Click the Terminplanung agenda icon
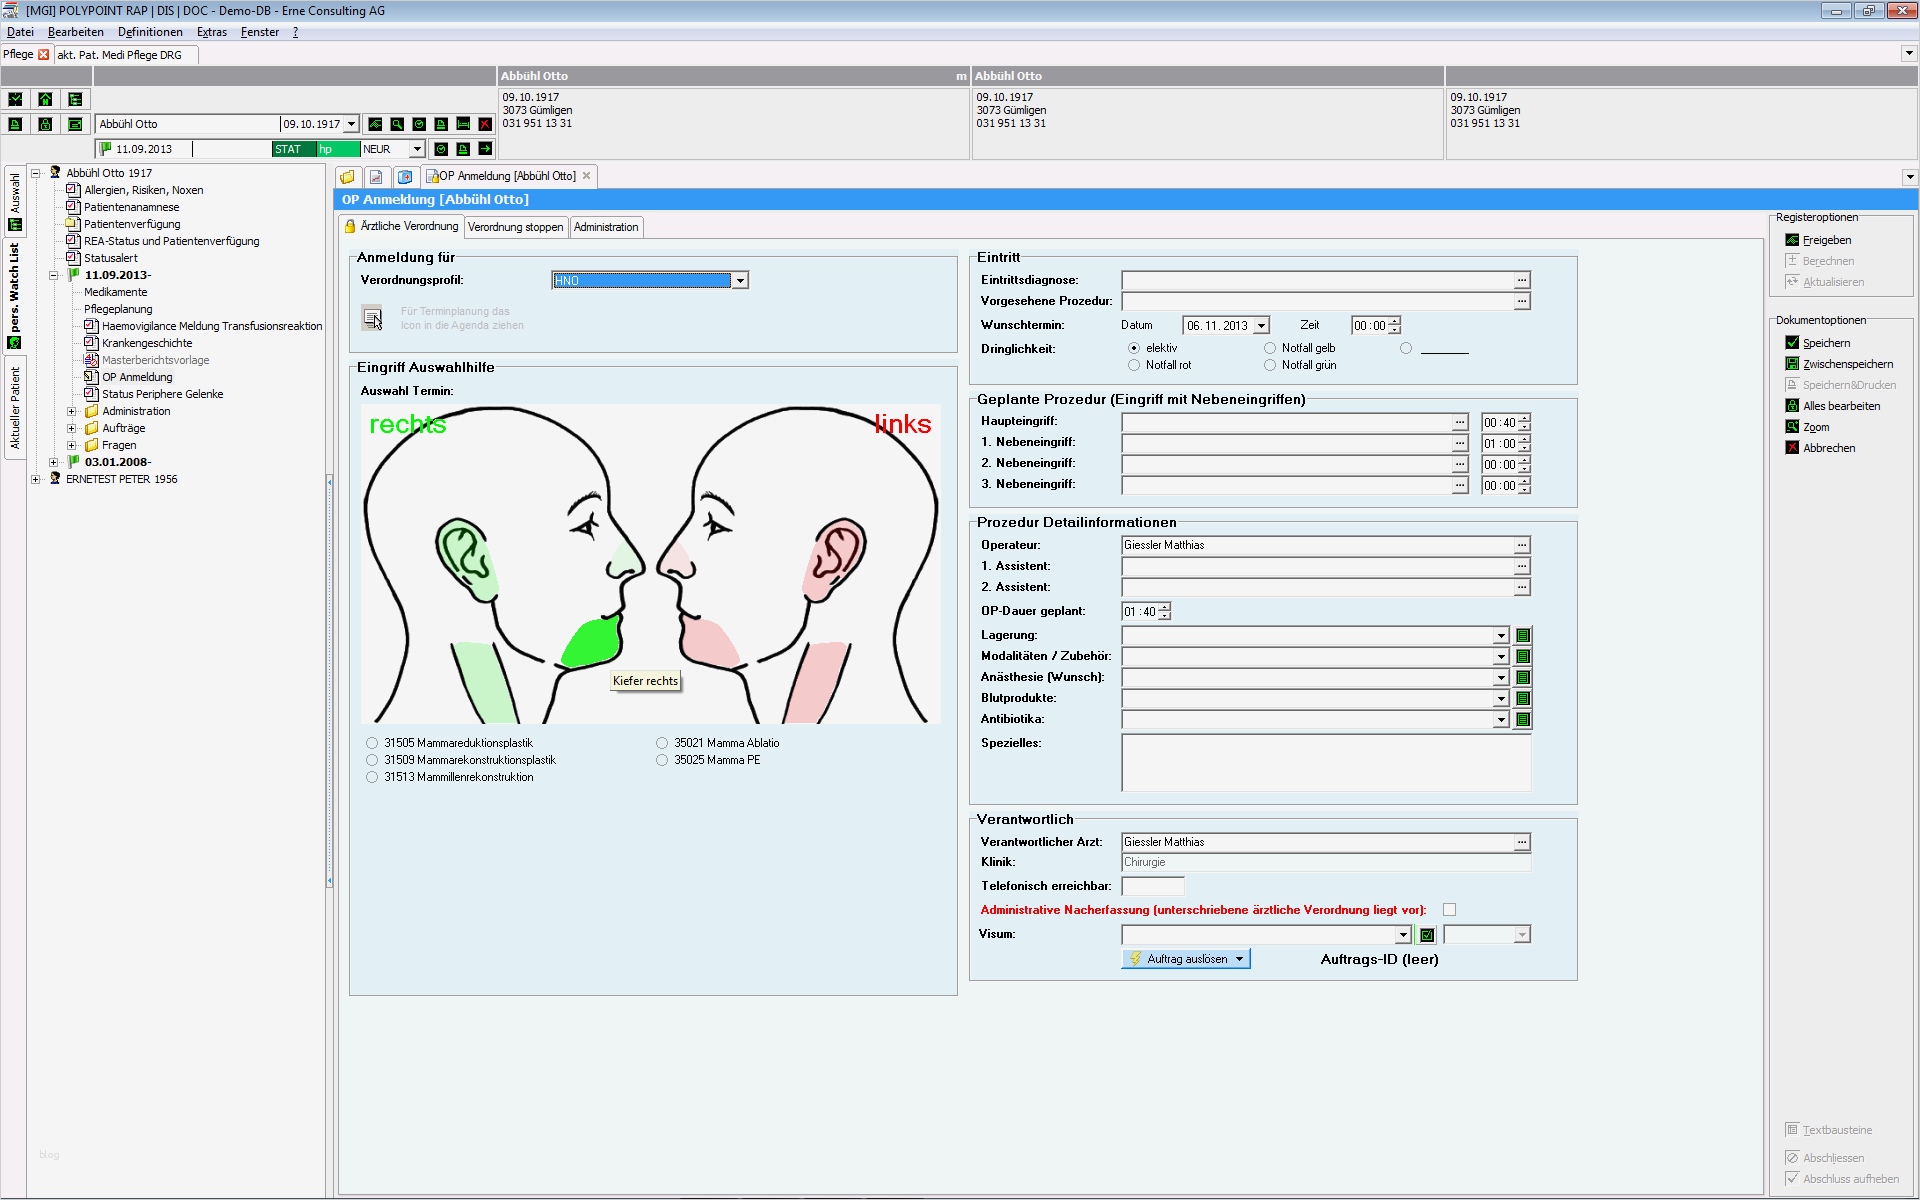 coord(372,318)
